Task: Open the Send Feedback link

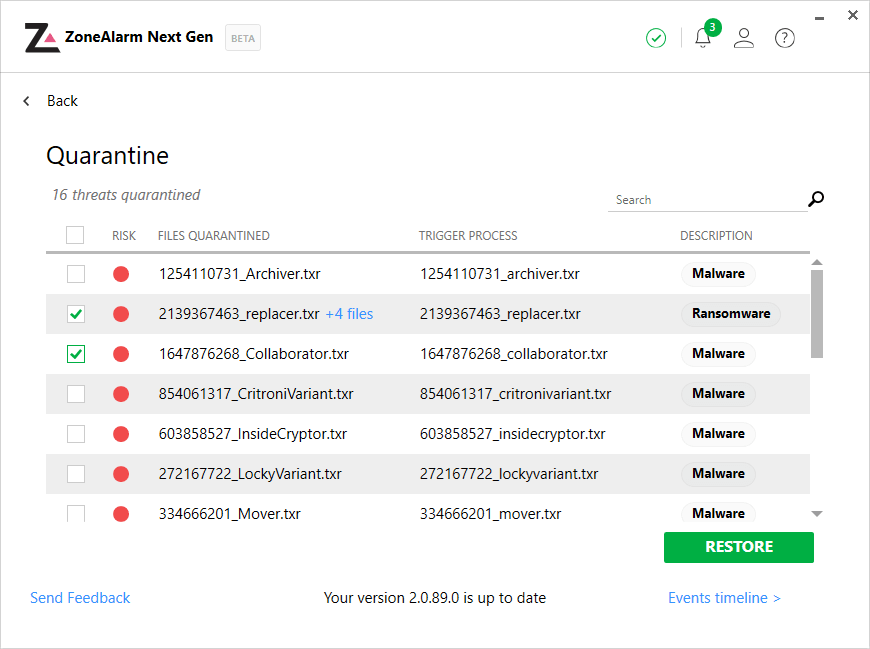Action: point(80,597)
